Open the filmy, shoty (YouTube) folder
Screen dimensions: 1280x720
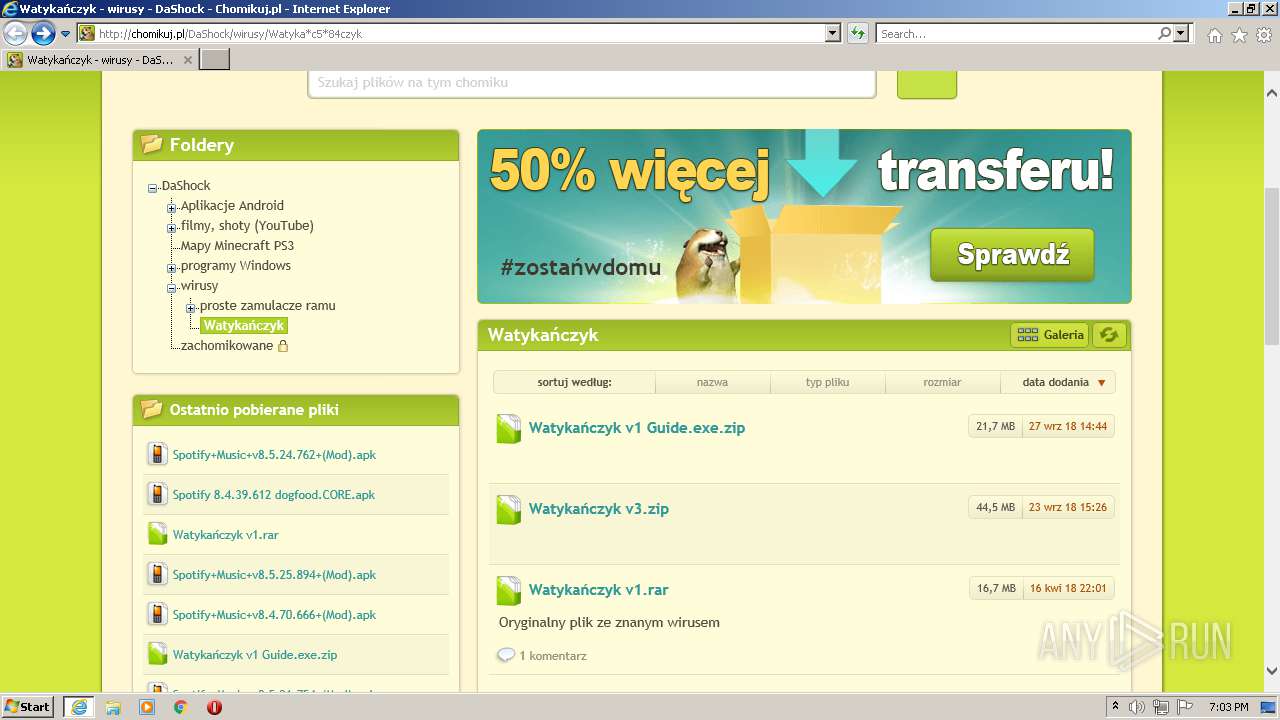247,225
